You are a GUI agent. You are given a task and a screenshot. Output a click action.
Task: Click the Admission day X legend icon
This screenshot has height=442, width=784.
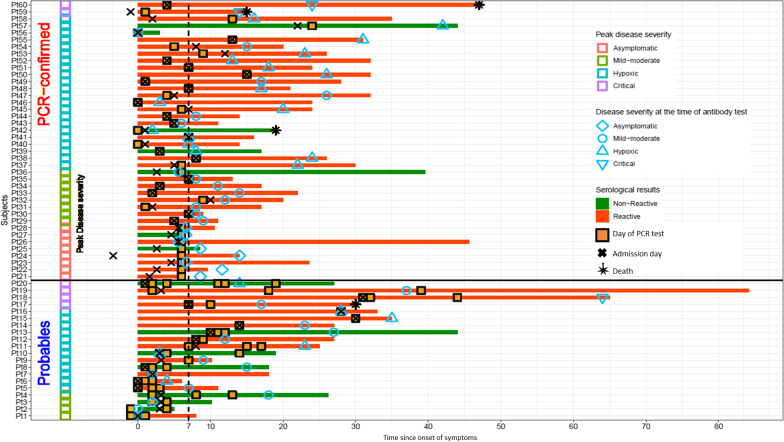(602, 253)
